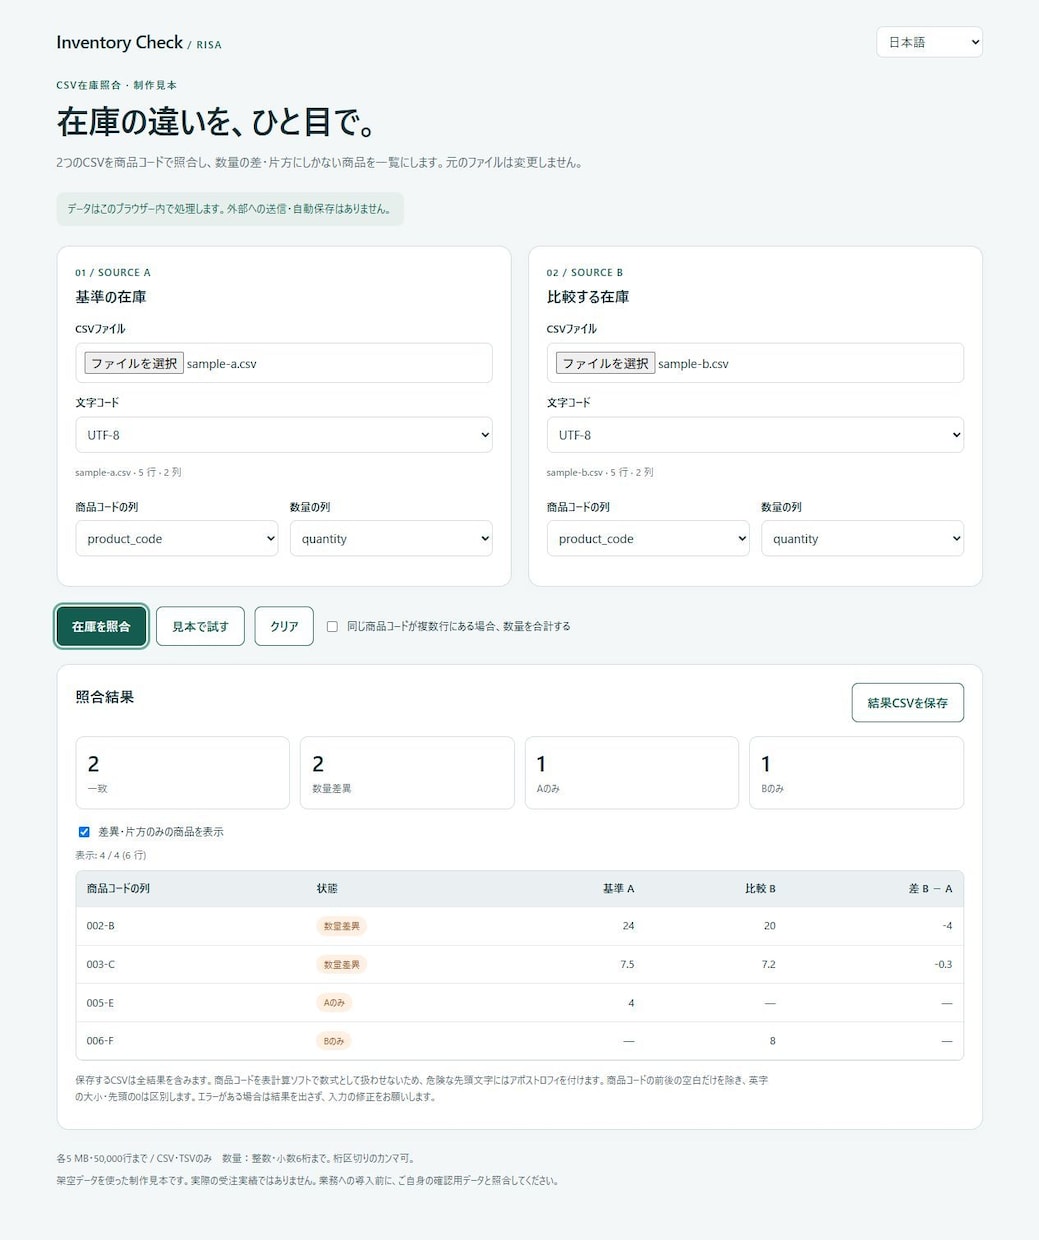
Task: Click the sample-a.csv file name
Action: point(222,364)
